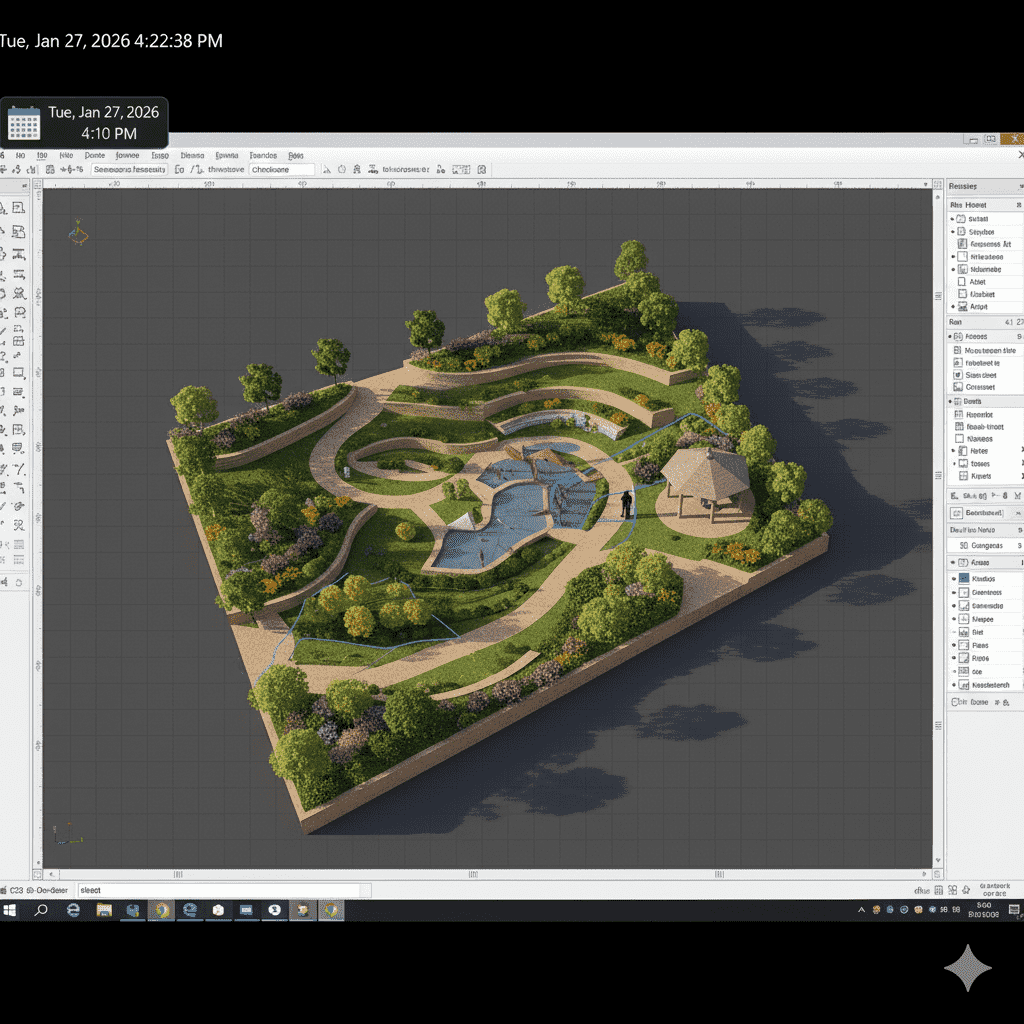Viewport: 1024px width, 1024px height.
Task: Toggle the checkbox next to "Uosbiet"
Action: pos(962,294)
